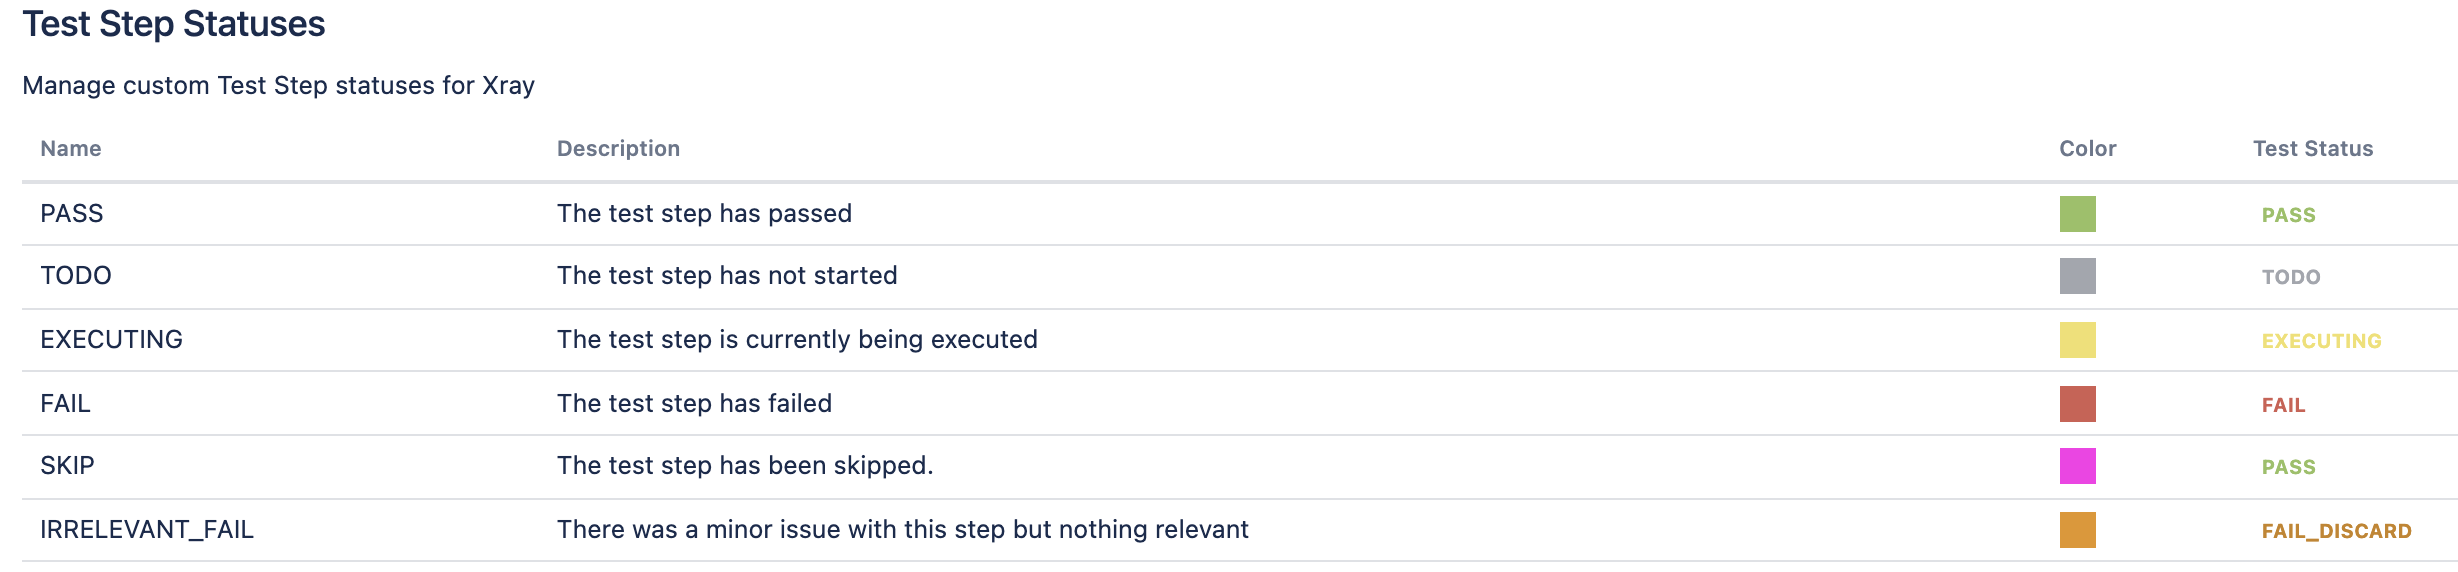Select the SKIP status name
Viewport: 2458px width, 572px height.
click(x=67, y=466)
